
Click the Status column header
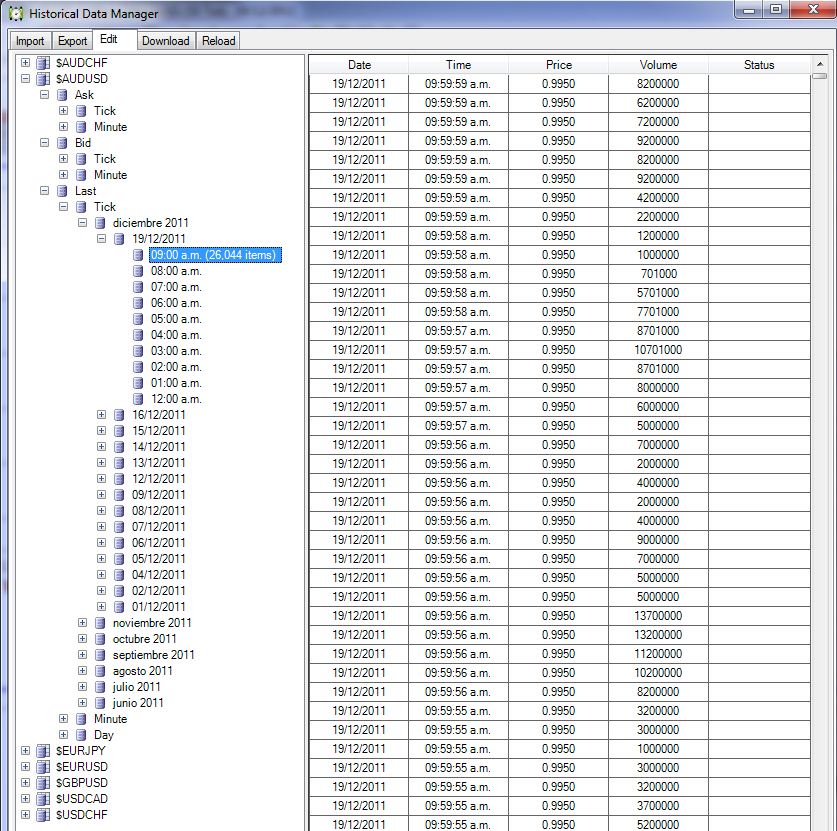[759, 65]
